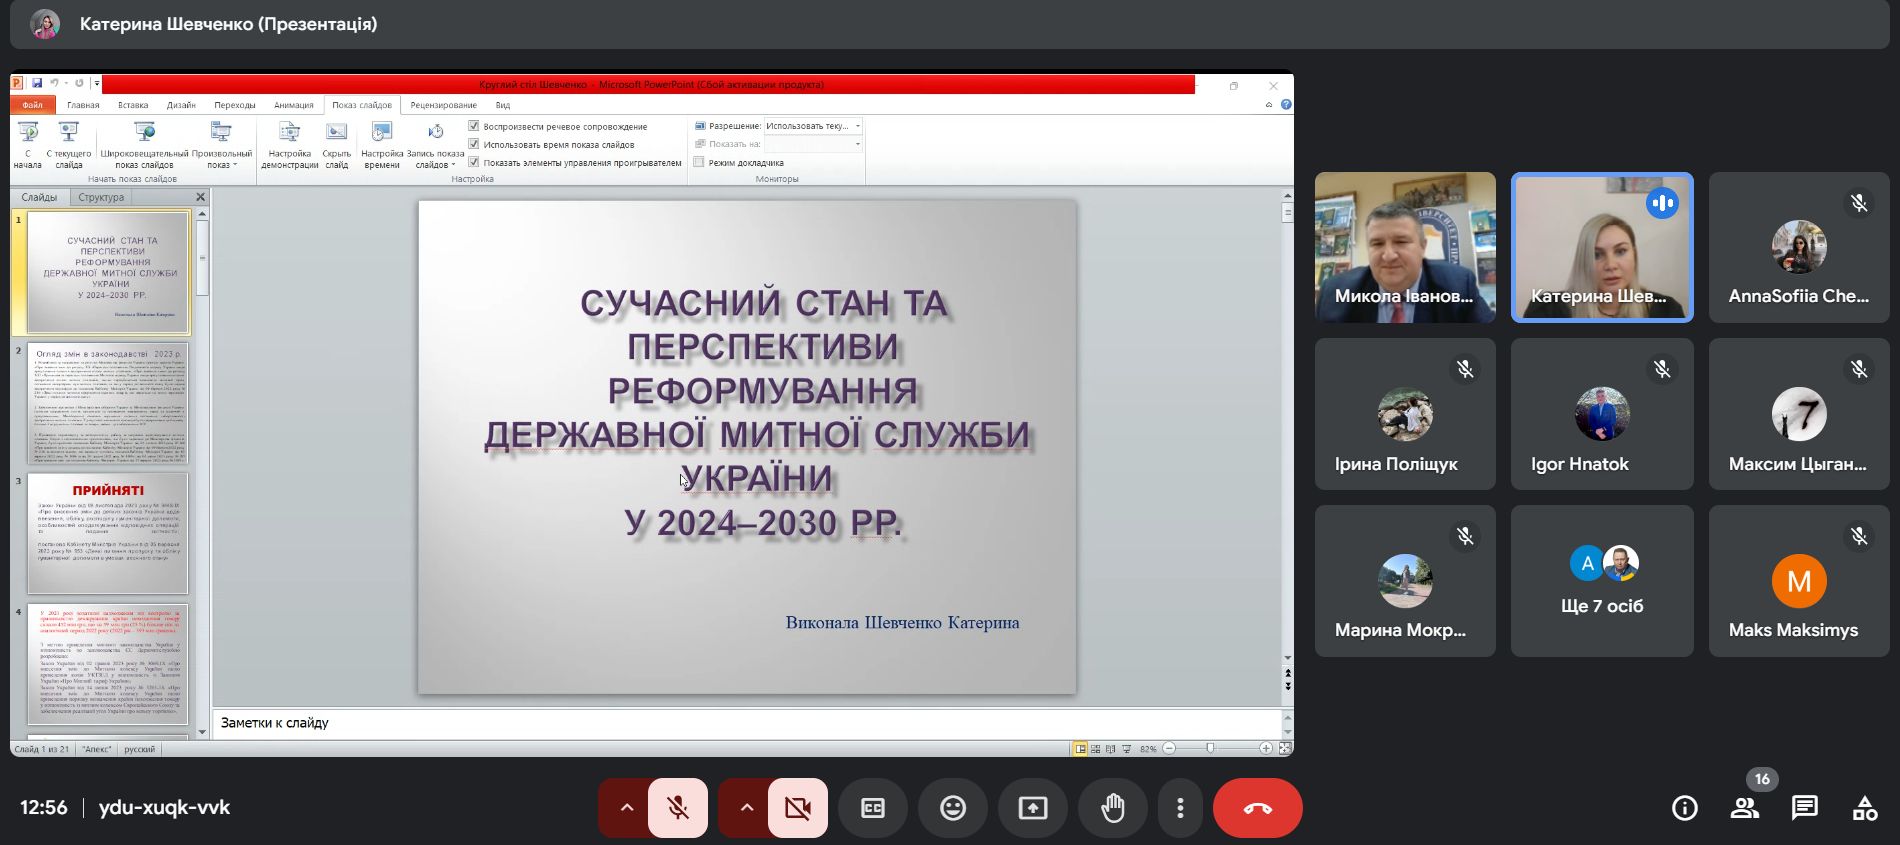Image resolution: width=1900 pixels, height=845 pixels.
Task: Expand audio settings arrow beside microphone
Action: pos(627,808)
